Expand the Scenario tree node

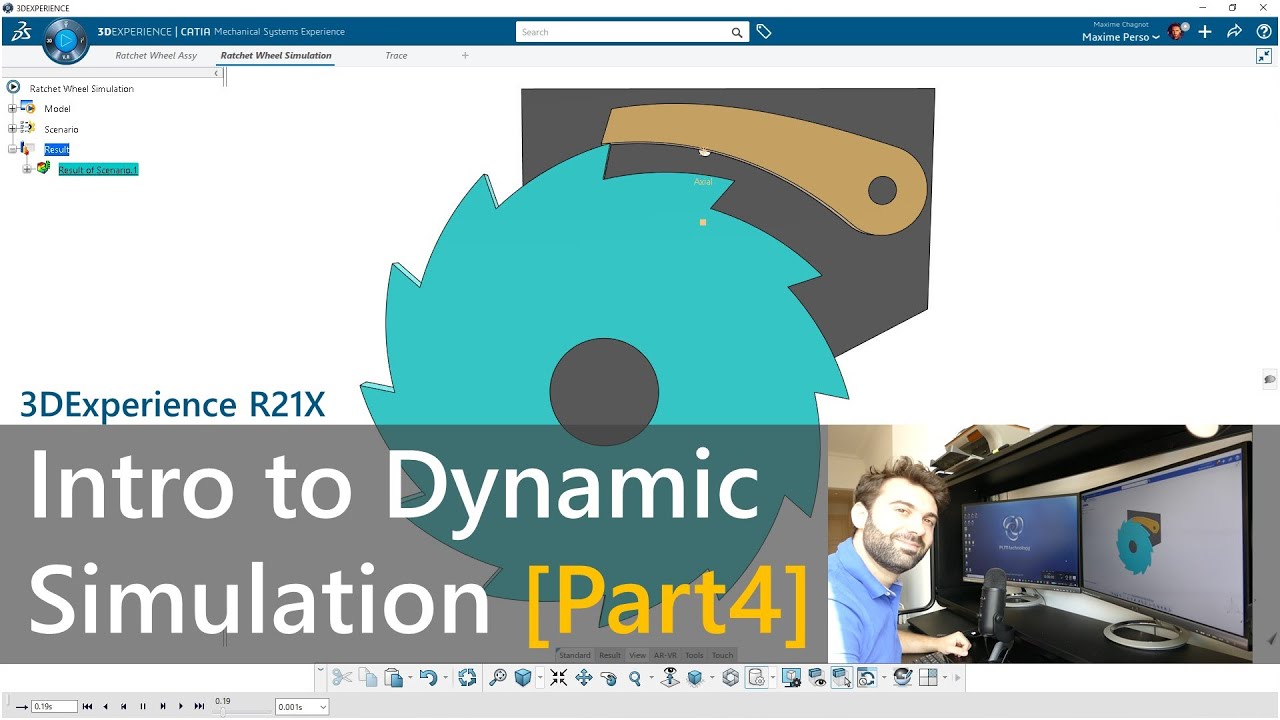[12, 128]
